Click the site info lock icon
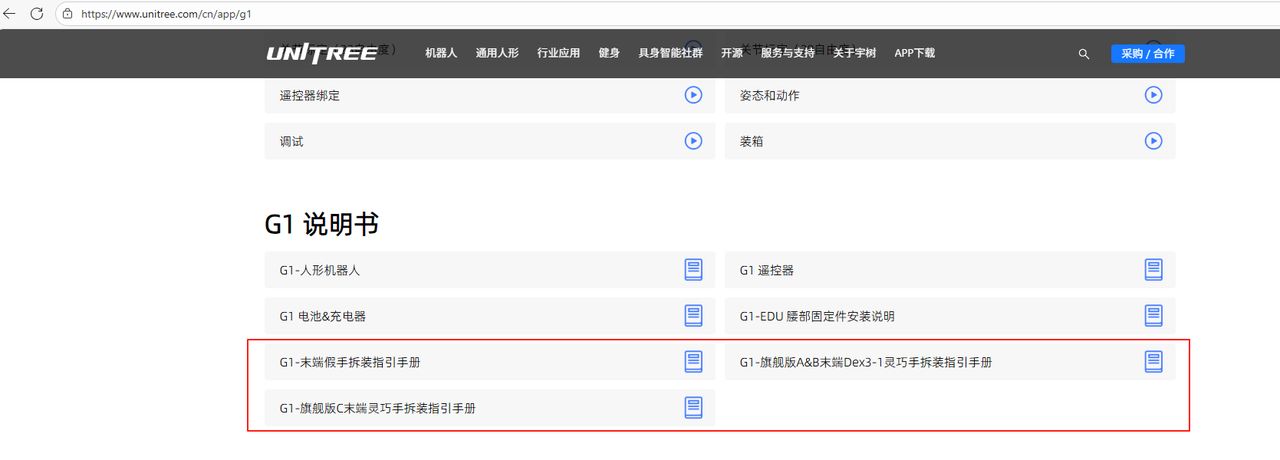 coord(67,14)
